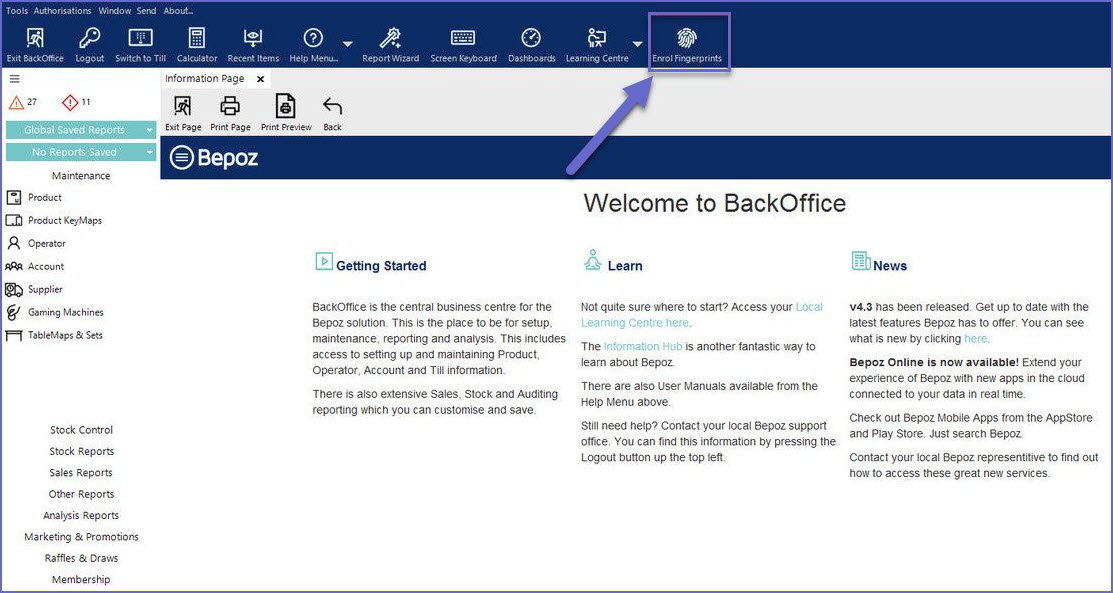This screenshot has width=1113, height=593.
Task: Launch the Report Wizard
Action: click(390, 40)
